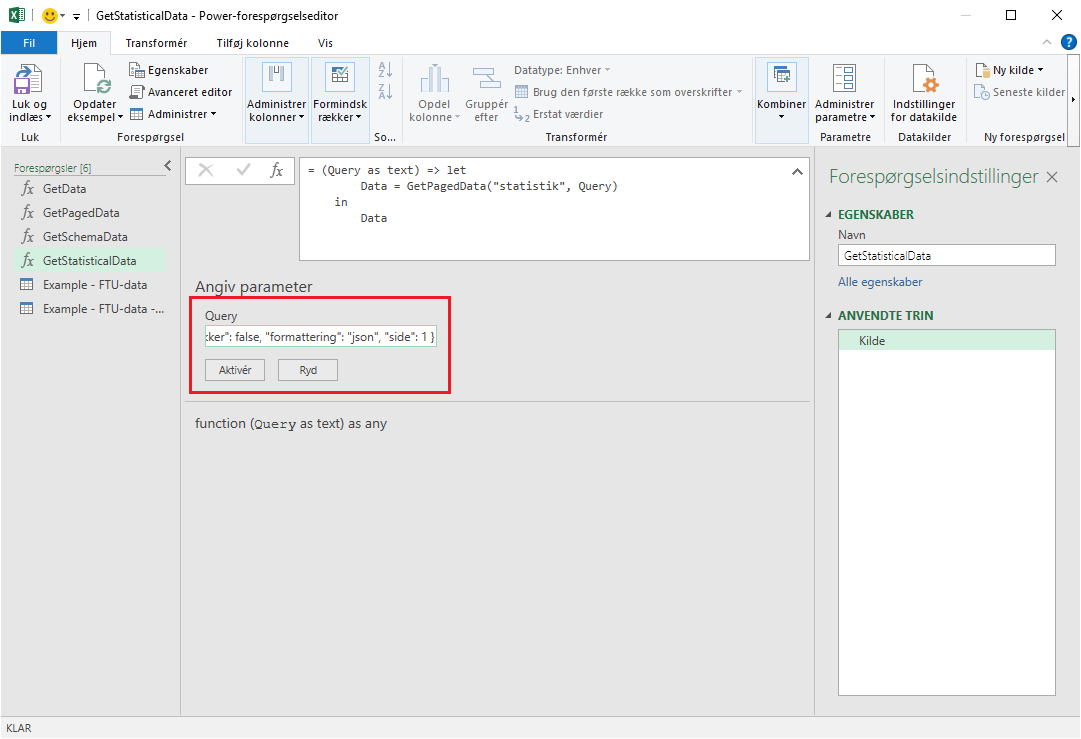The width and height of the screenshot is (1081, 739).
Task: Open the Alle egenskaber link
Action: click(879, 282)
